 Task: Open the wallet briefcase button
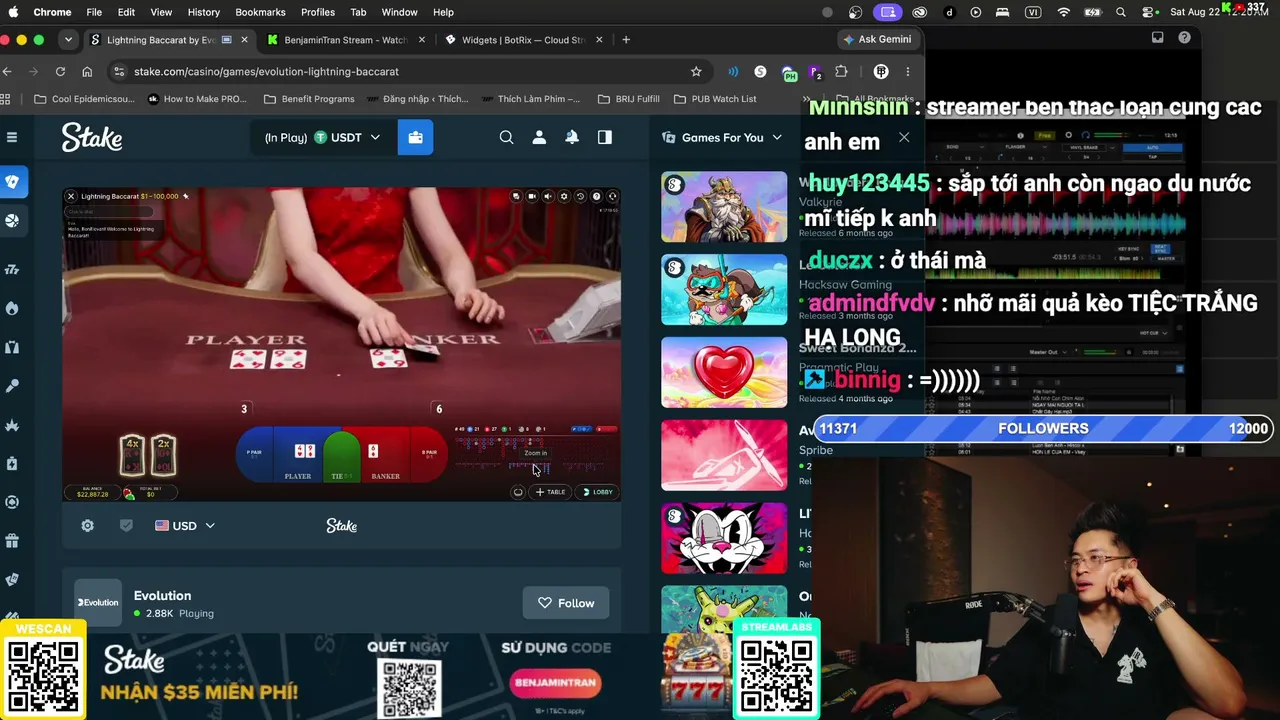[x=415, y=137]
